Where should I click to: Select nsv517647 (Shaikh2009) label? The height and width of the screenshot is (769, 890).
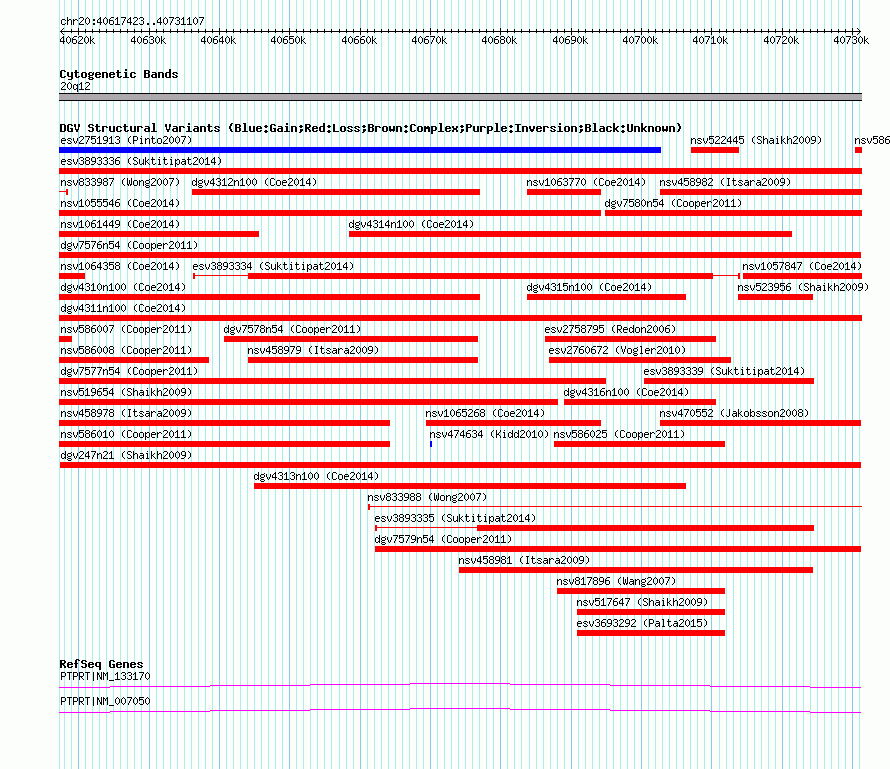pos(643,602)
